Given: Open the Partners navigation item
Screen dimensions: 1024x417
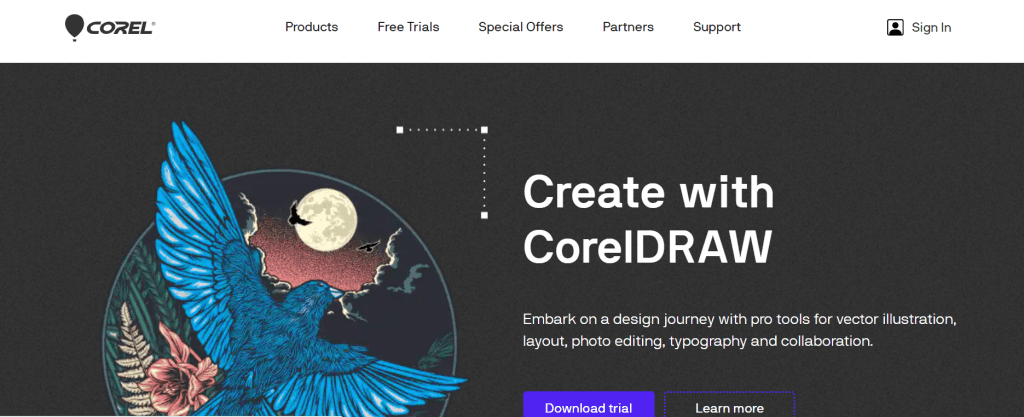Looking at the screenshot, I should point(628,27).
